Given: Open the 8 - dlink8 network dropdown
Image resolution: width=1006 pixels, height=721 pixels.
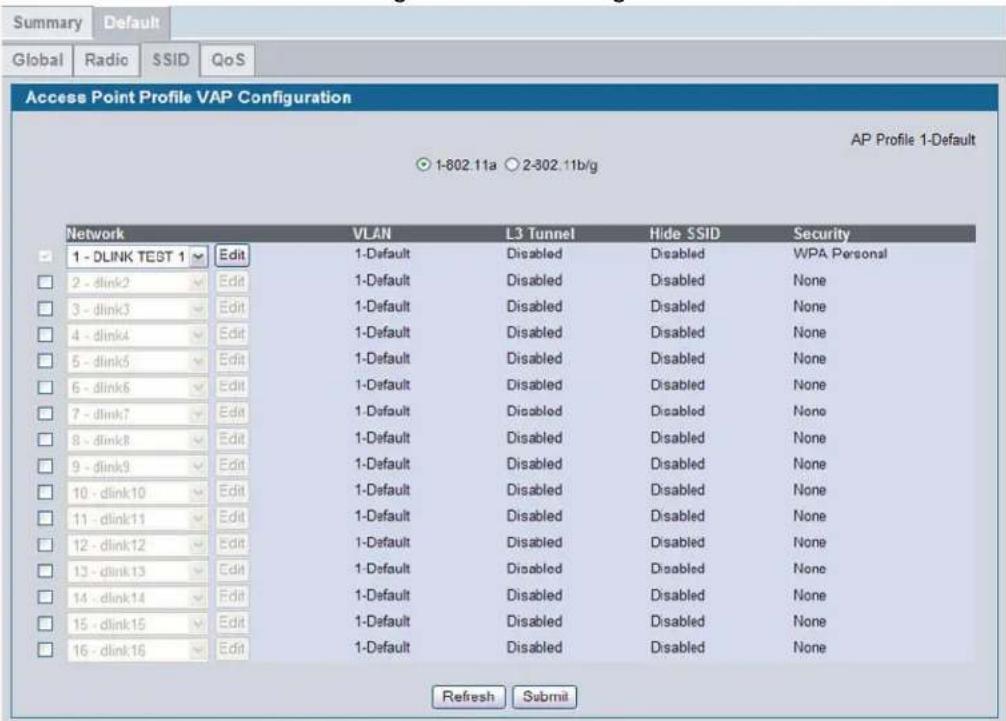Looking at the screenshot, I should (x=137, y=440).
